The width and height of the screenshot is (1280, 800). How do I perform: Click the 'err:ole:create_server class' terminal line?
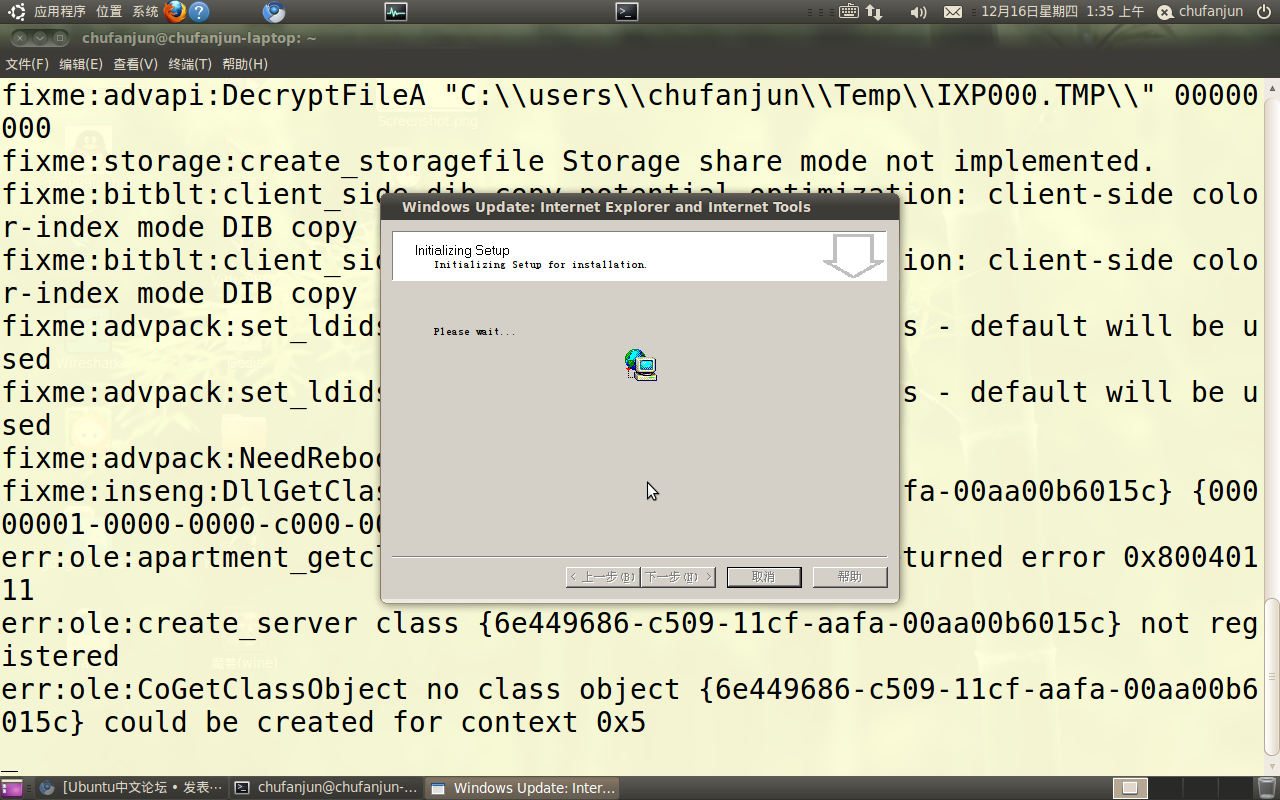point(630,640)
